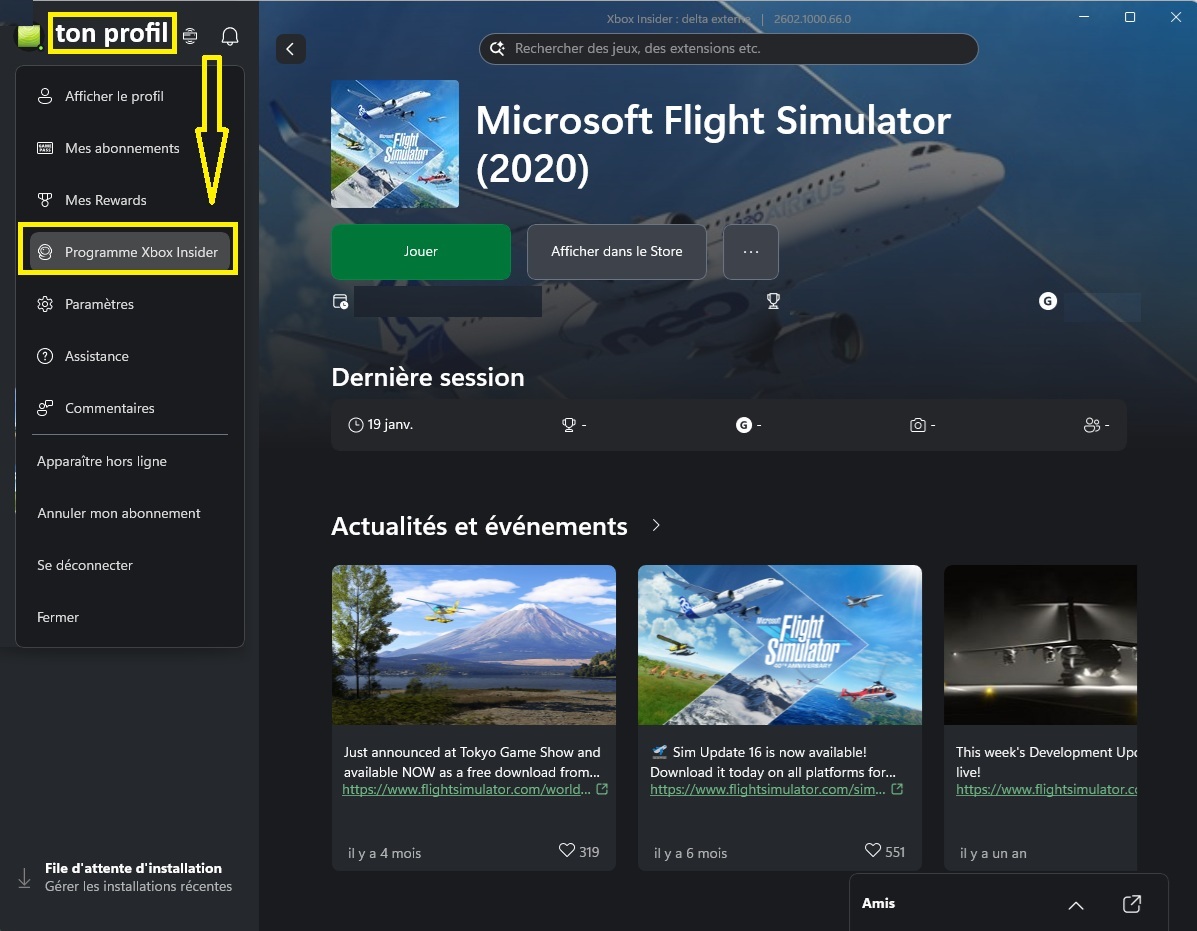Expand Actualités et événements with chevron
This screenshot has width=1197, height=931.
tap(656, 526)
